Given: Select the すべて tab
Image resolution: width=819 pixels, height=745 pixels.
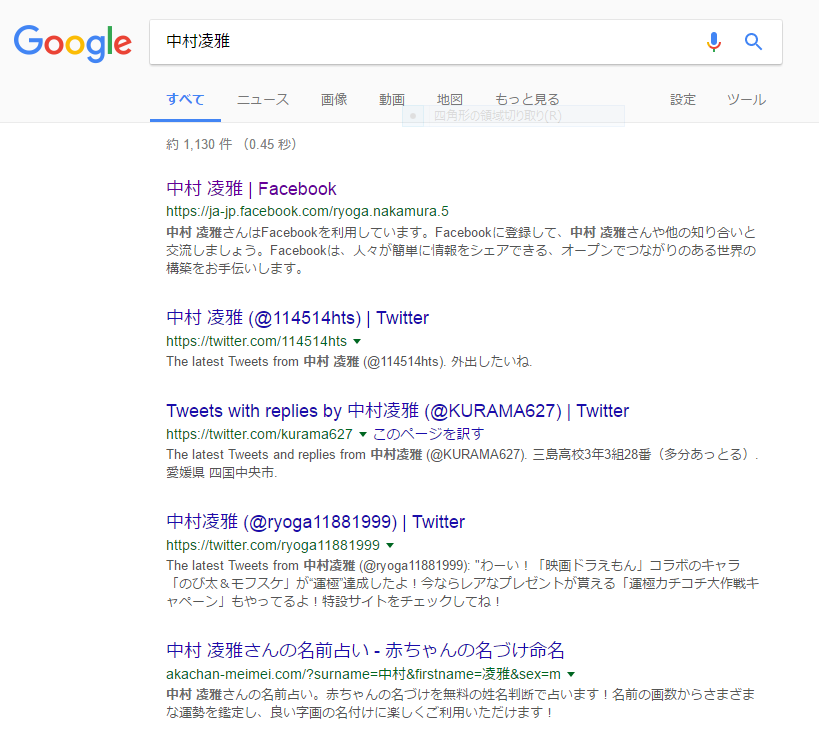Looking at the screenshot, I should pos(185,99).
